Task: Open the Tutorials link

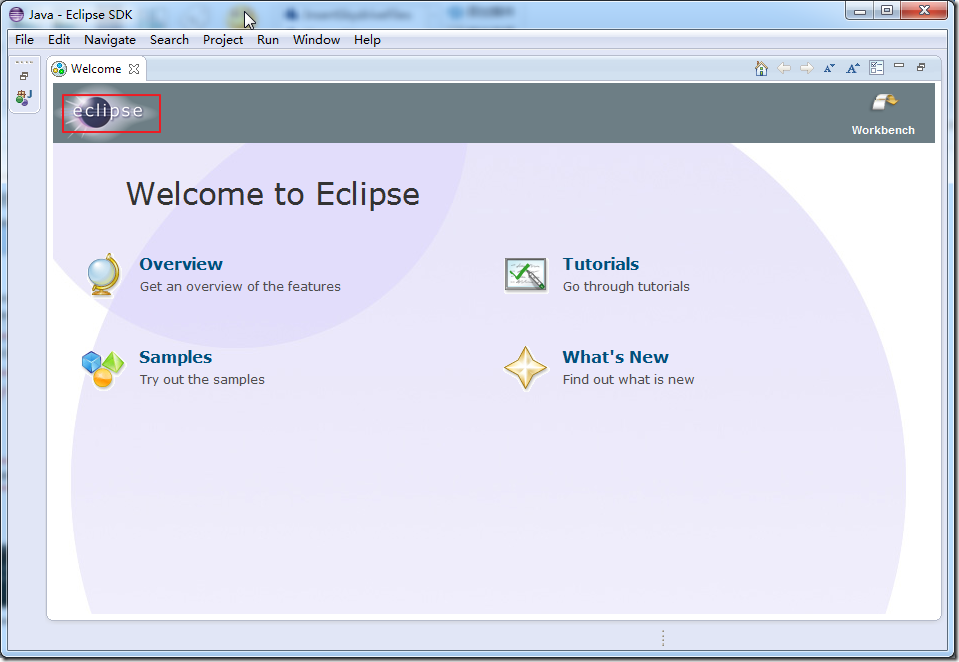Action: point(601,264)
